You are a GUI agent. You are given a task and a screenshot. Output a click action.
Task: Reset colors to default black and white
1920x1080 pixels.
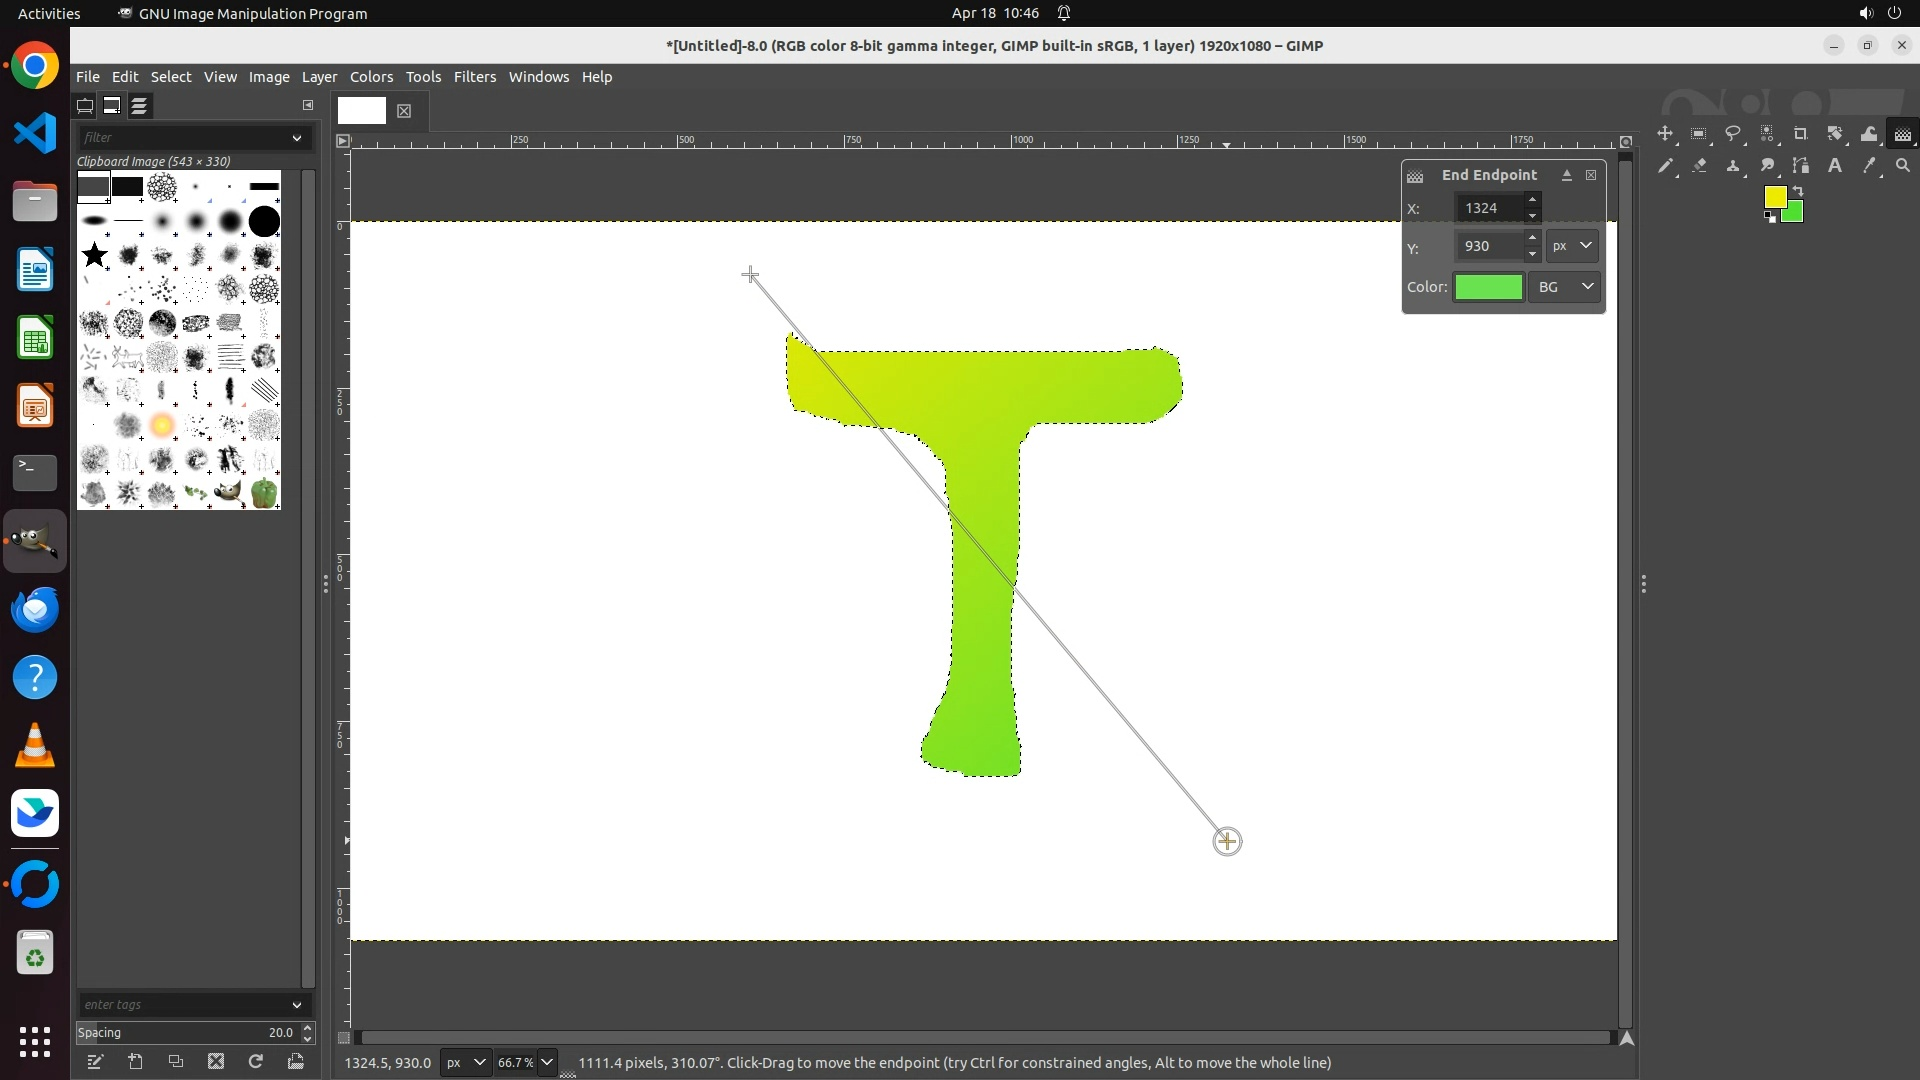[1770, 218]
